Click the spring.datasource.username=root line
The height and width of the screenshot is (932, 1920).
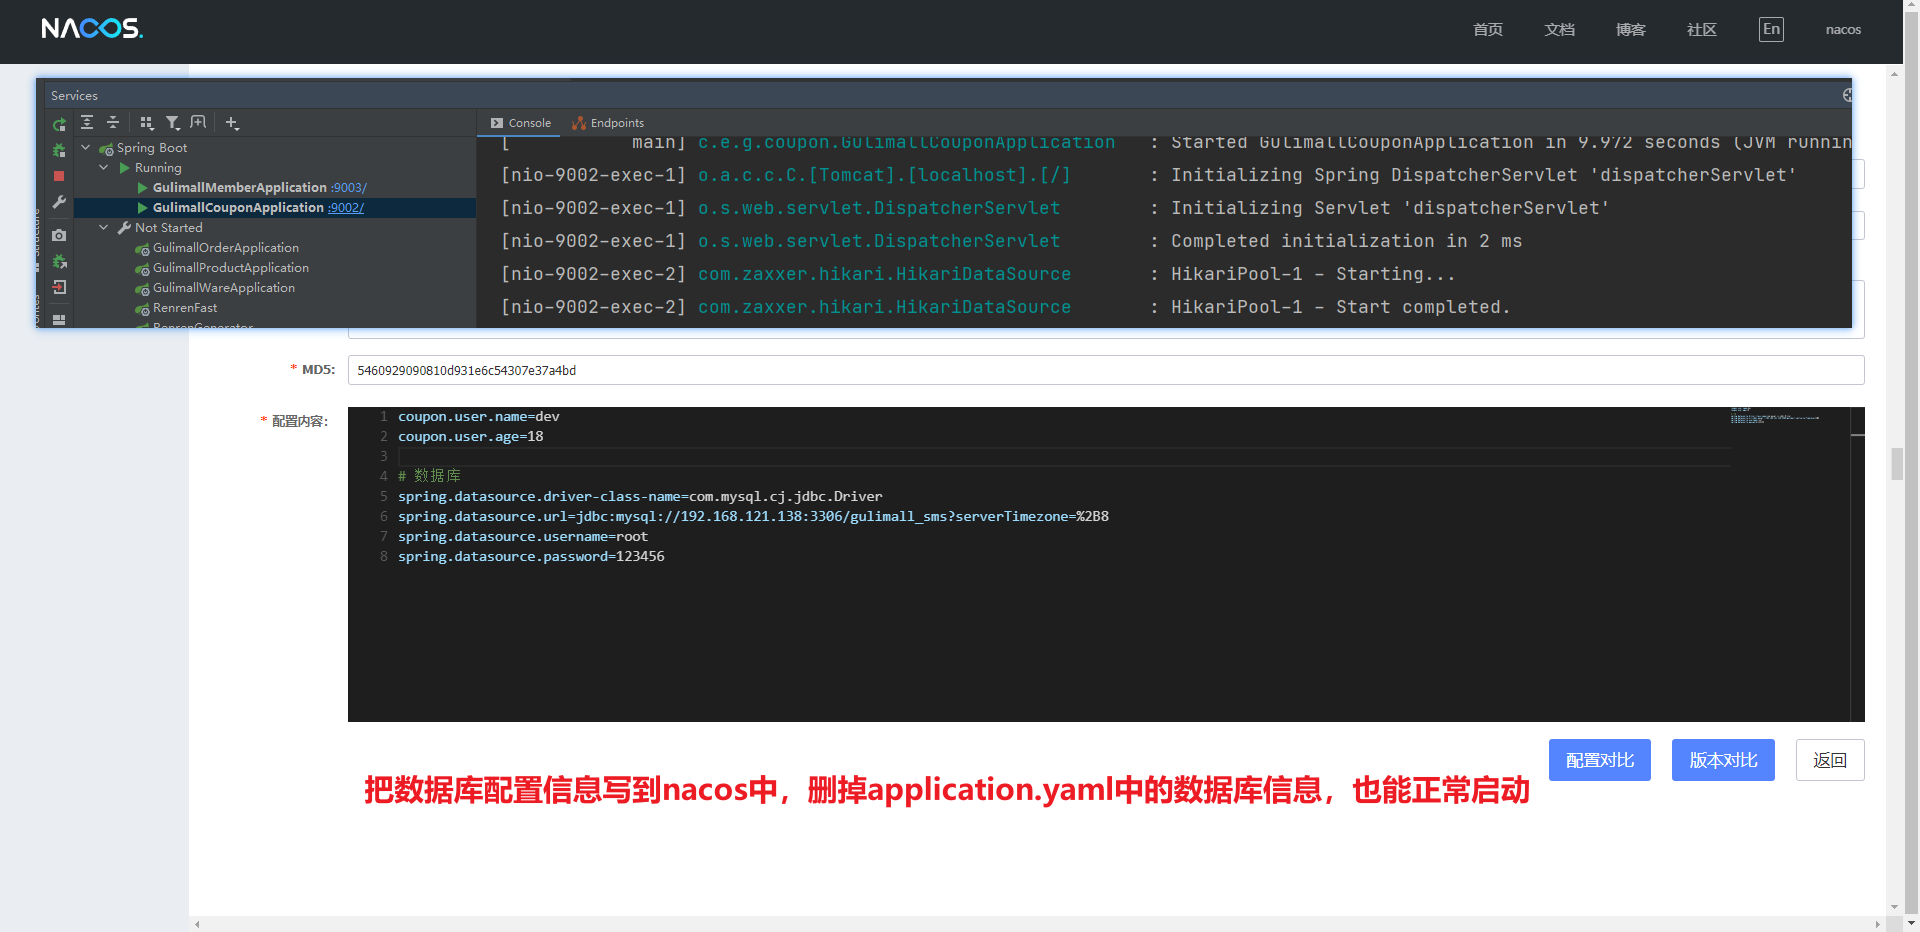[x=523, y=537]
